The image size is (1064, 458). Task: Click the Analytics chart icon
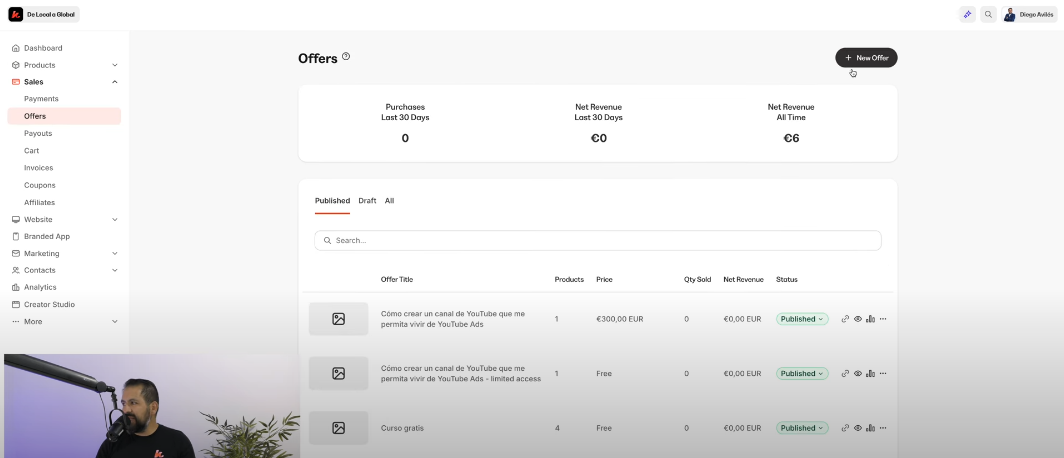(16, 288)
